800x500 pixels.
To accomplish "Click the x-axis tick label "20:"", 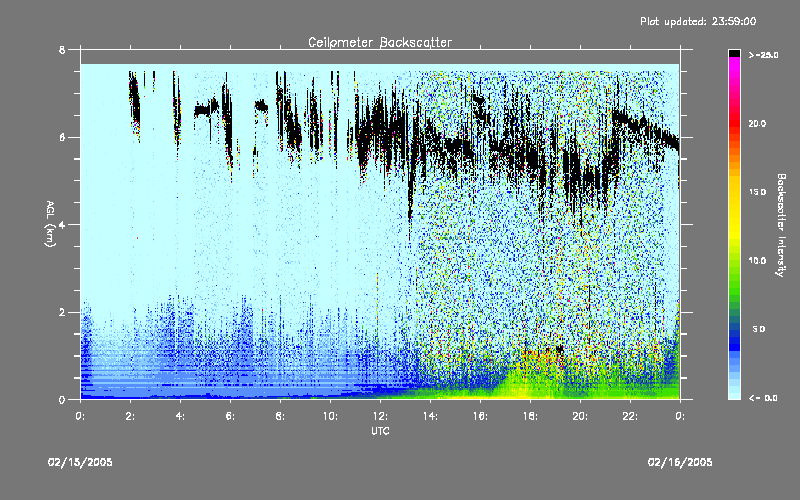I will [x=580, y=416].
